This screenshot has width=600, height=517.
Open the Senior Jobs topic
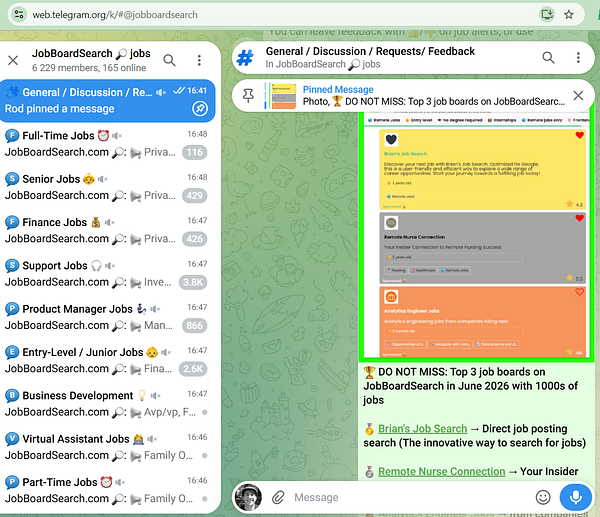pyautogui.click(x=106, y=187)
